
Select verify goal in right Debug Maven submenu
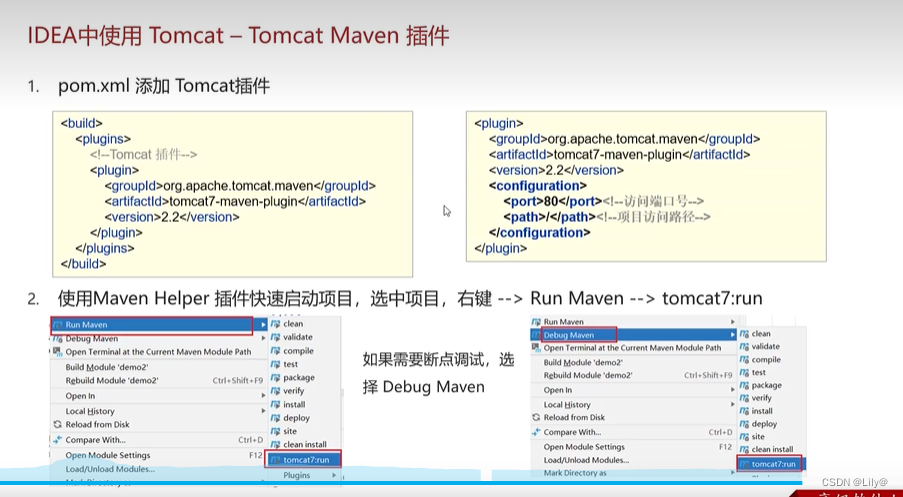pyautogui.click(x=761, y=398)
